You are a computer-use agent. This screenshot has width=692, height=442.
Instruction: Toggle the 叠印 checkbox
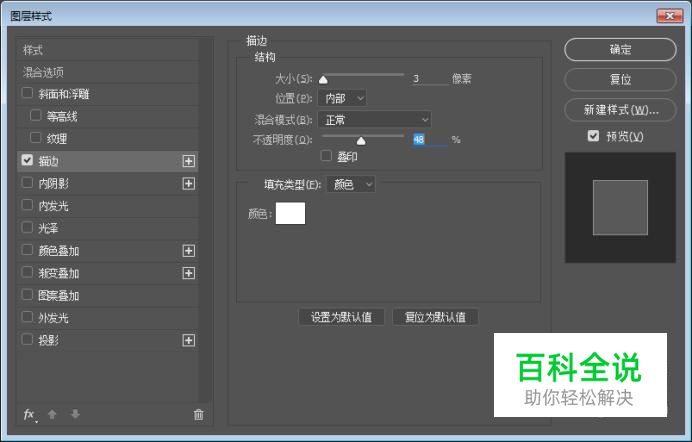[x=326, y=156]
